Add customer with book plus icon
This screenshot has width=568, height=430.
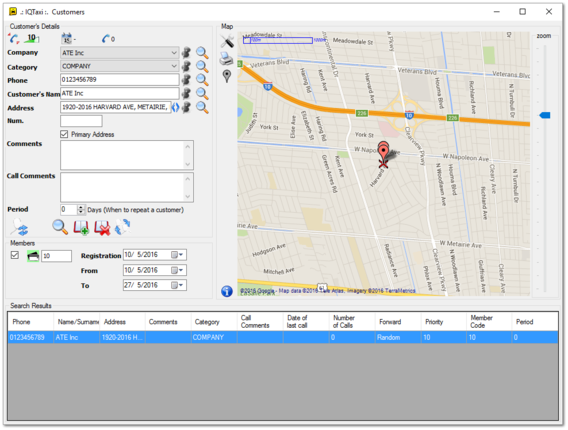tap(81, 228)
